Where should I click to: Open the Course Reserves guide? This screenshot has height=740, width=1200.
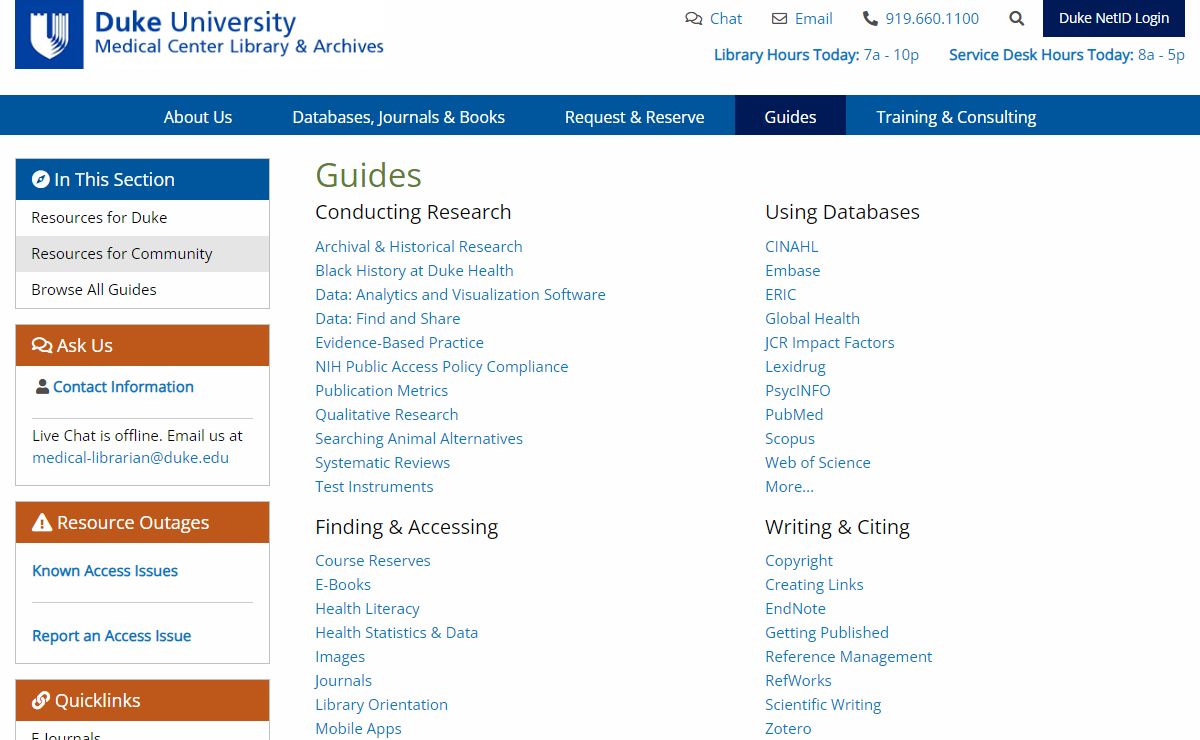[x=372, y=560]
